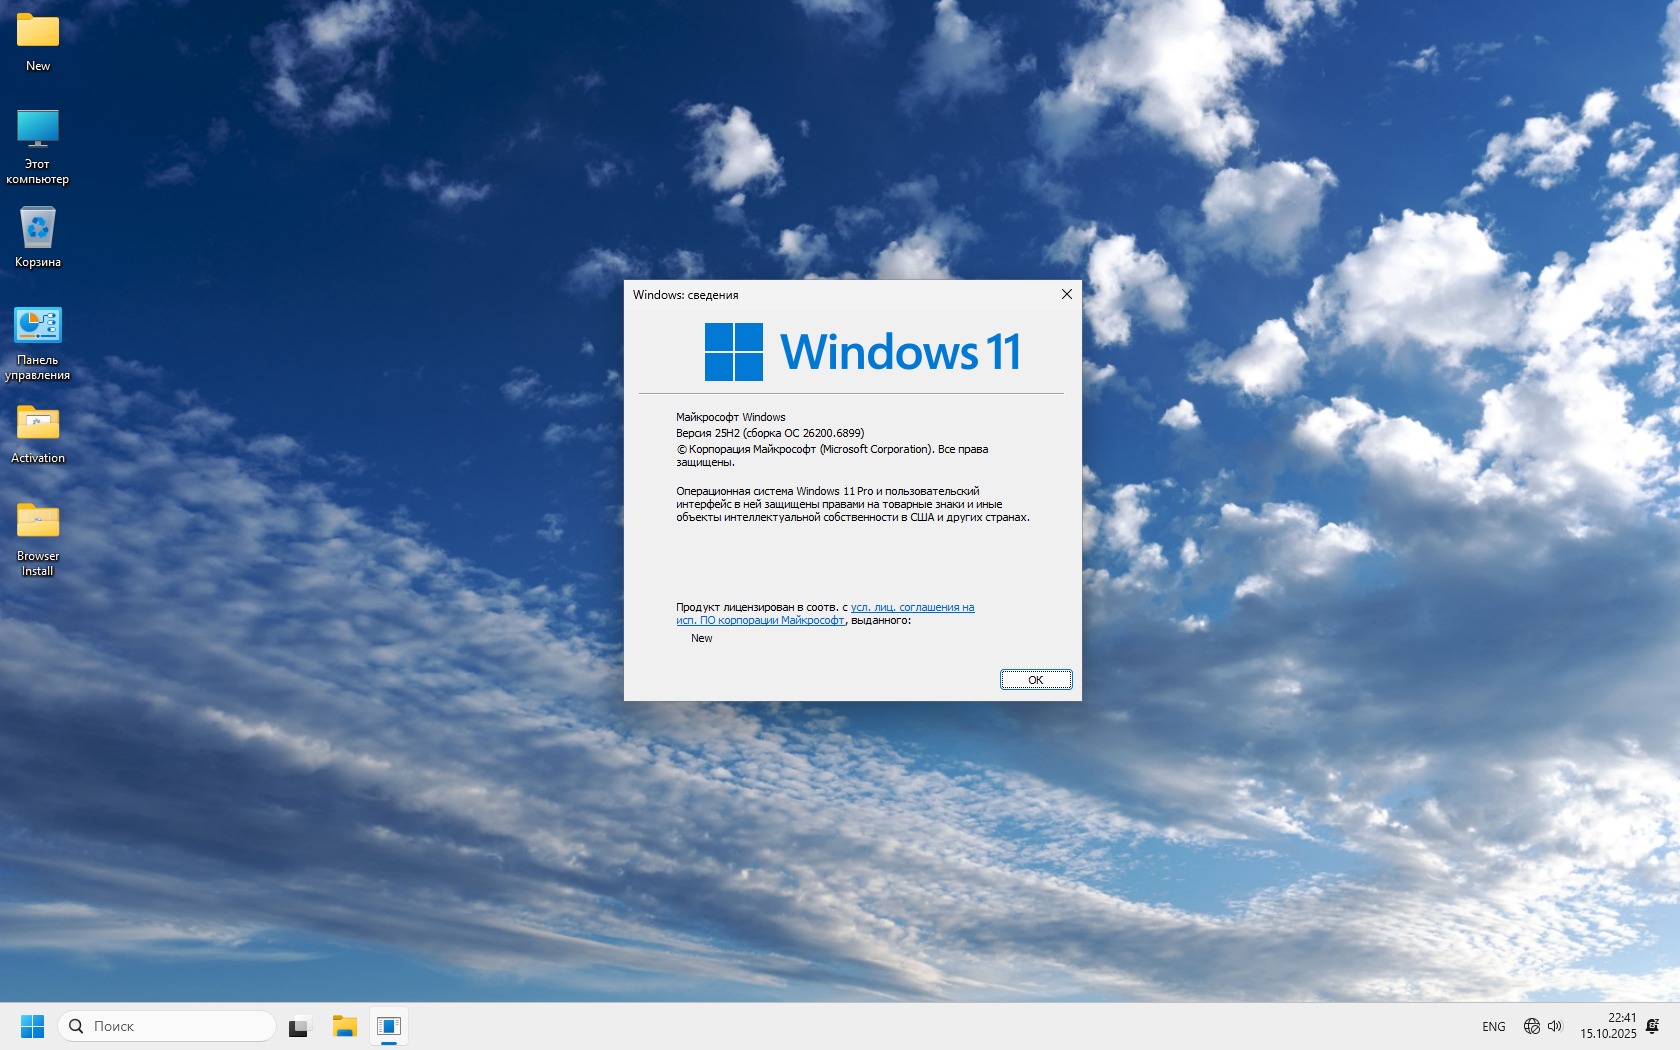Close the Windows: сведения dialog

coord(1066,294)
